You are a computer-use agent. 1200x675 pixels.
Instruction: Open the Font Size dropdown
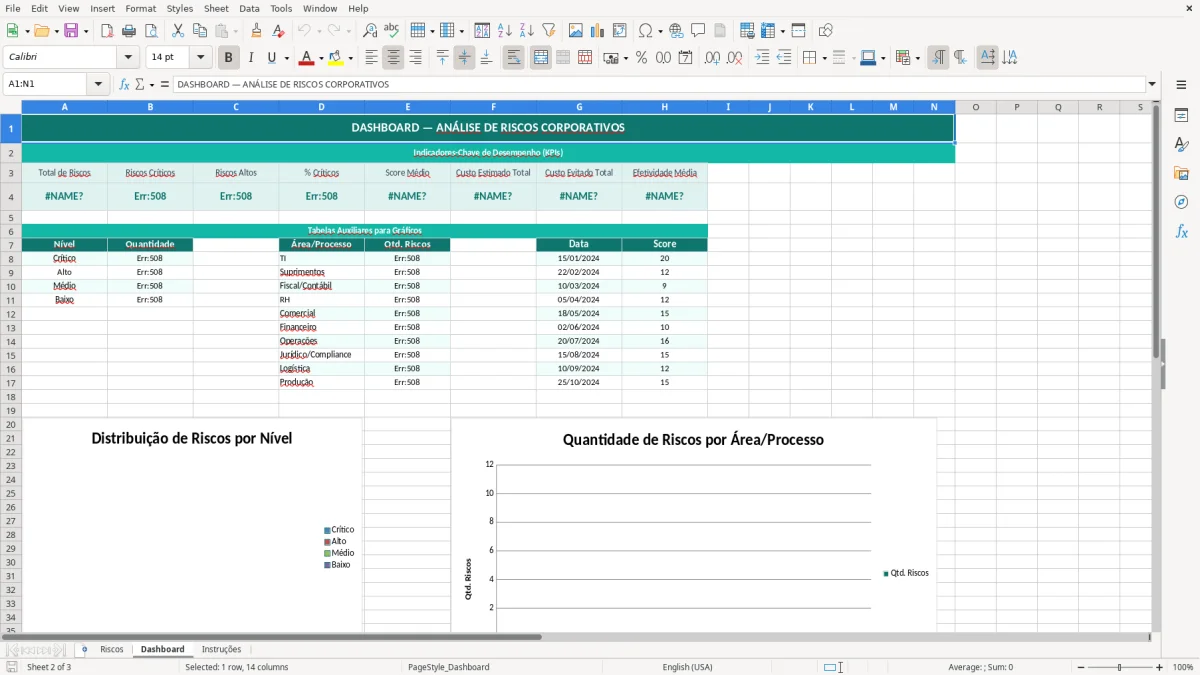[201, 58]
